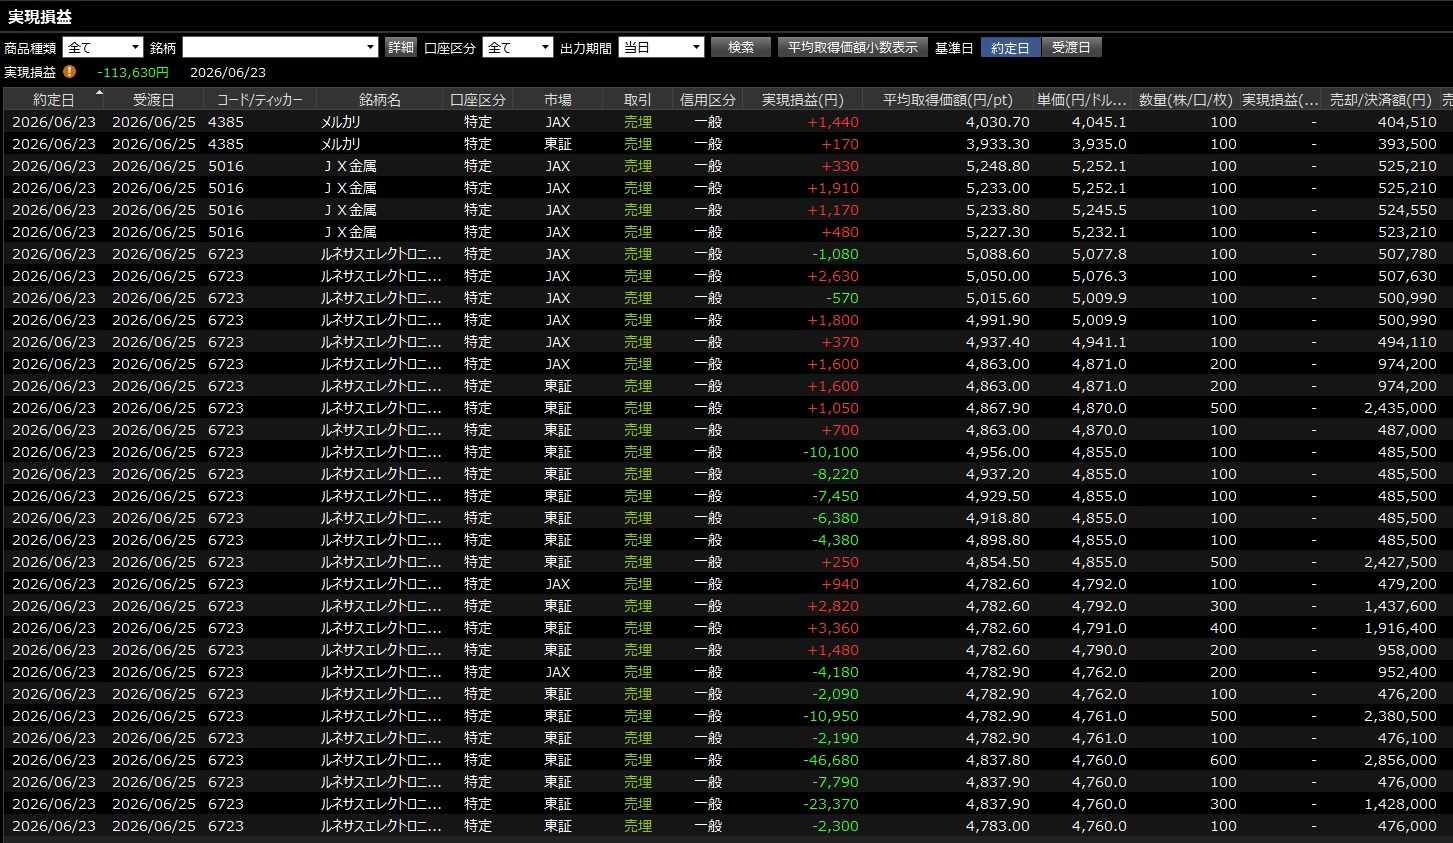Screen dimensions: 1453x843
Task: Sort by 売却/決済額(円) column header
Action: (x=1380, y=100)
